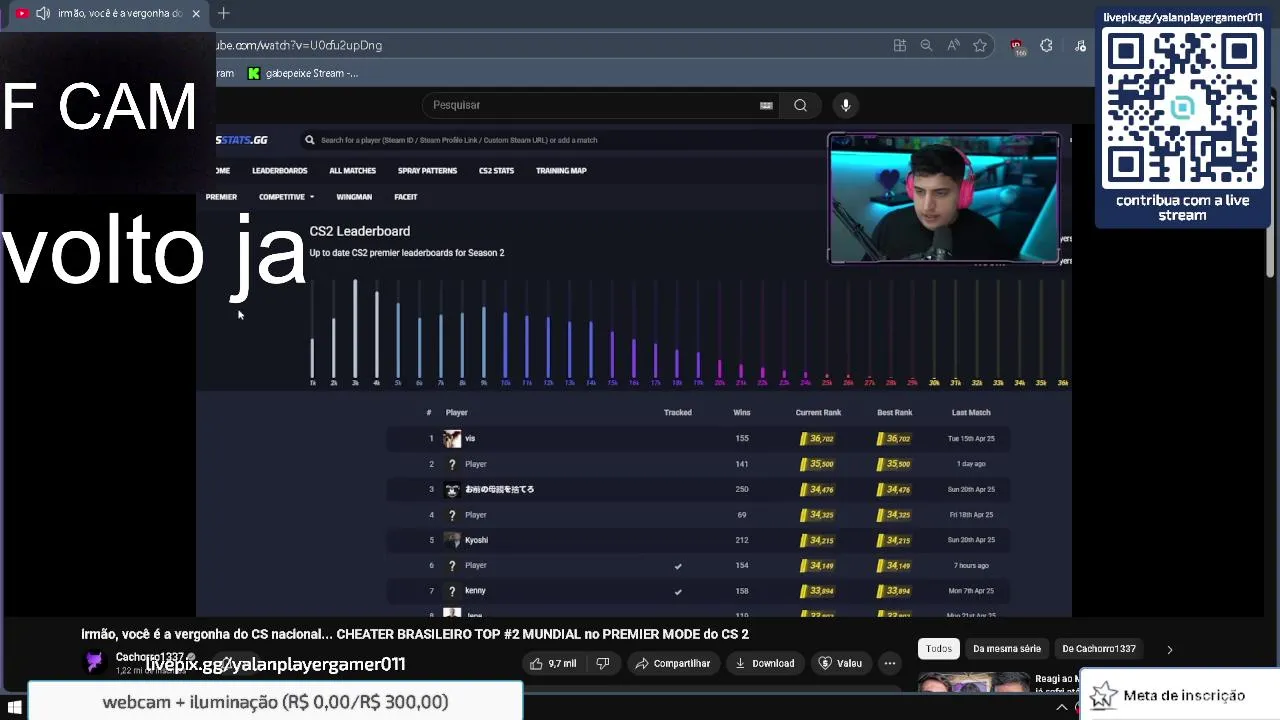This screenshot has width=1280, height=720.
Task: Open the video more options ellipsis
Action: pos(889,663)
